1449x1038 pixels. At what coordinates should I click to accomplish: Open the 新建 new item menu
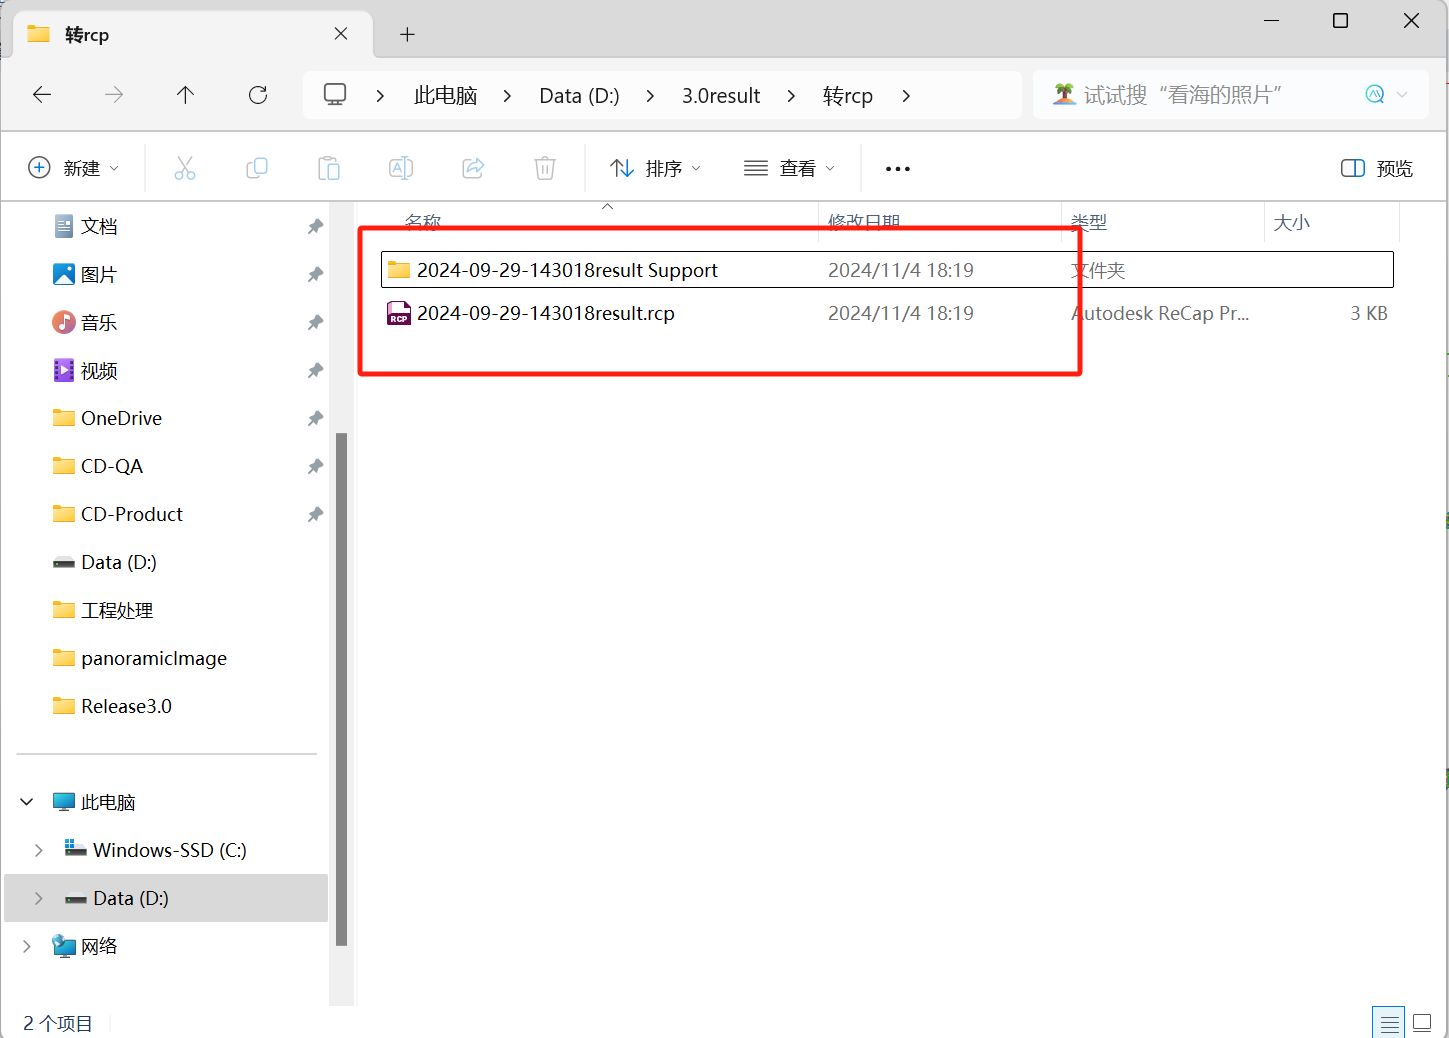[74, 168]
